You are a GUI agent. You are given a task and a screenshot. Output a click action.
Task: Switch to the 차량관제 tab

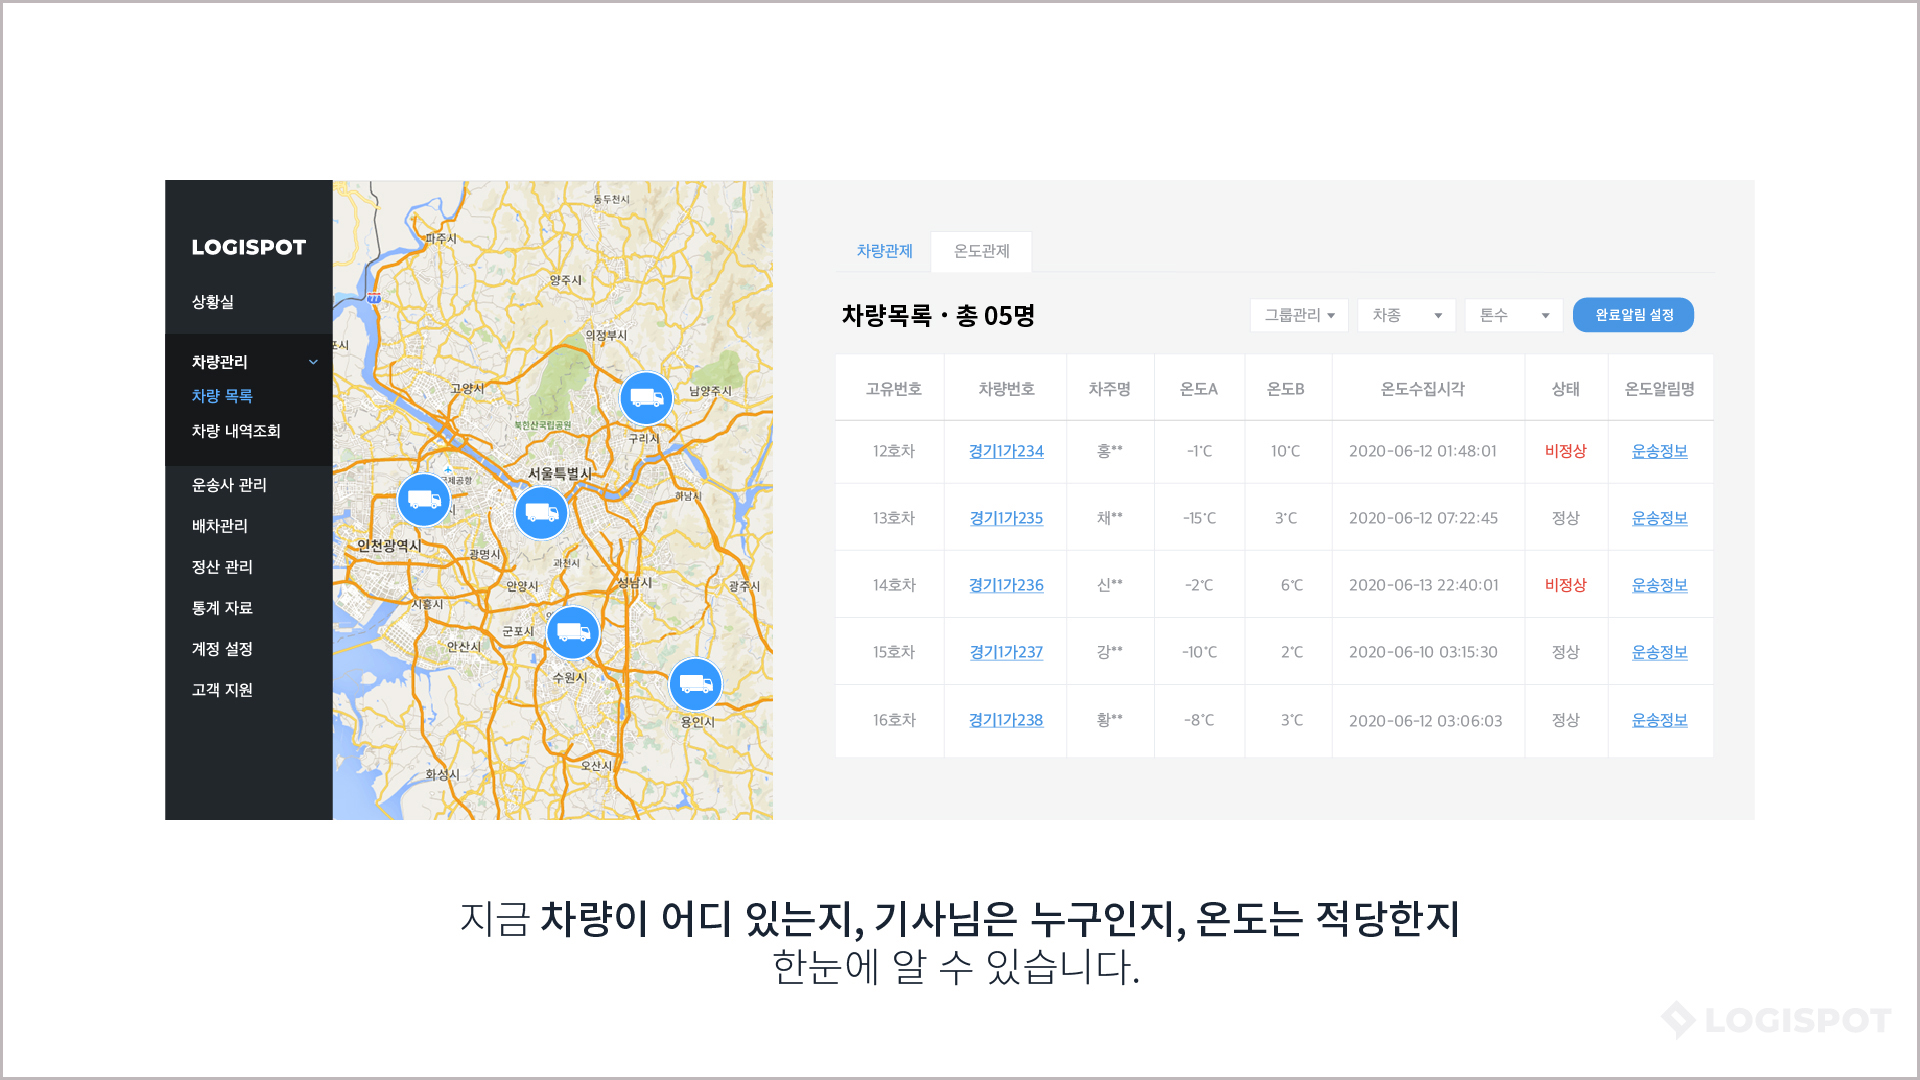884,251
